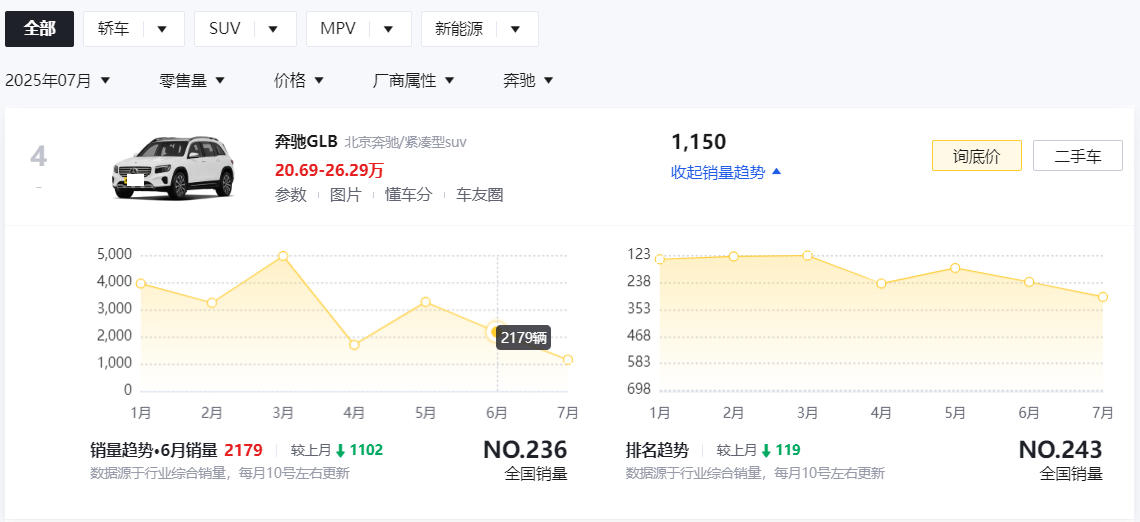Select the 2月 point on ranking chart

(x=734, y=256)
